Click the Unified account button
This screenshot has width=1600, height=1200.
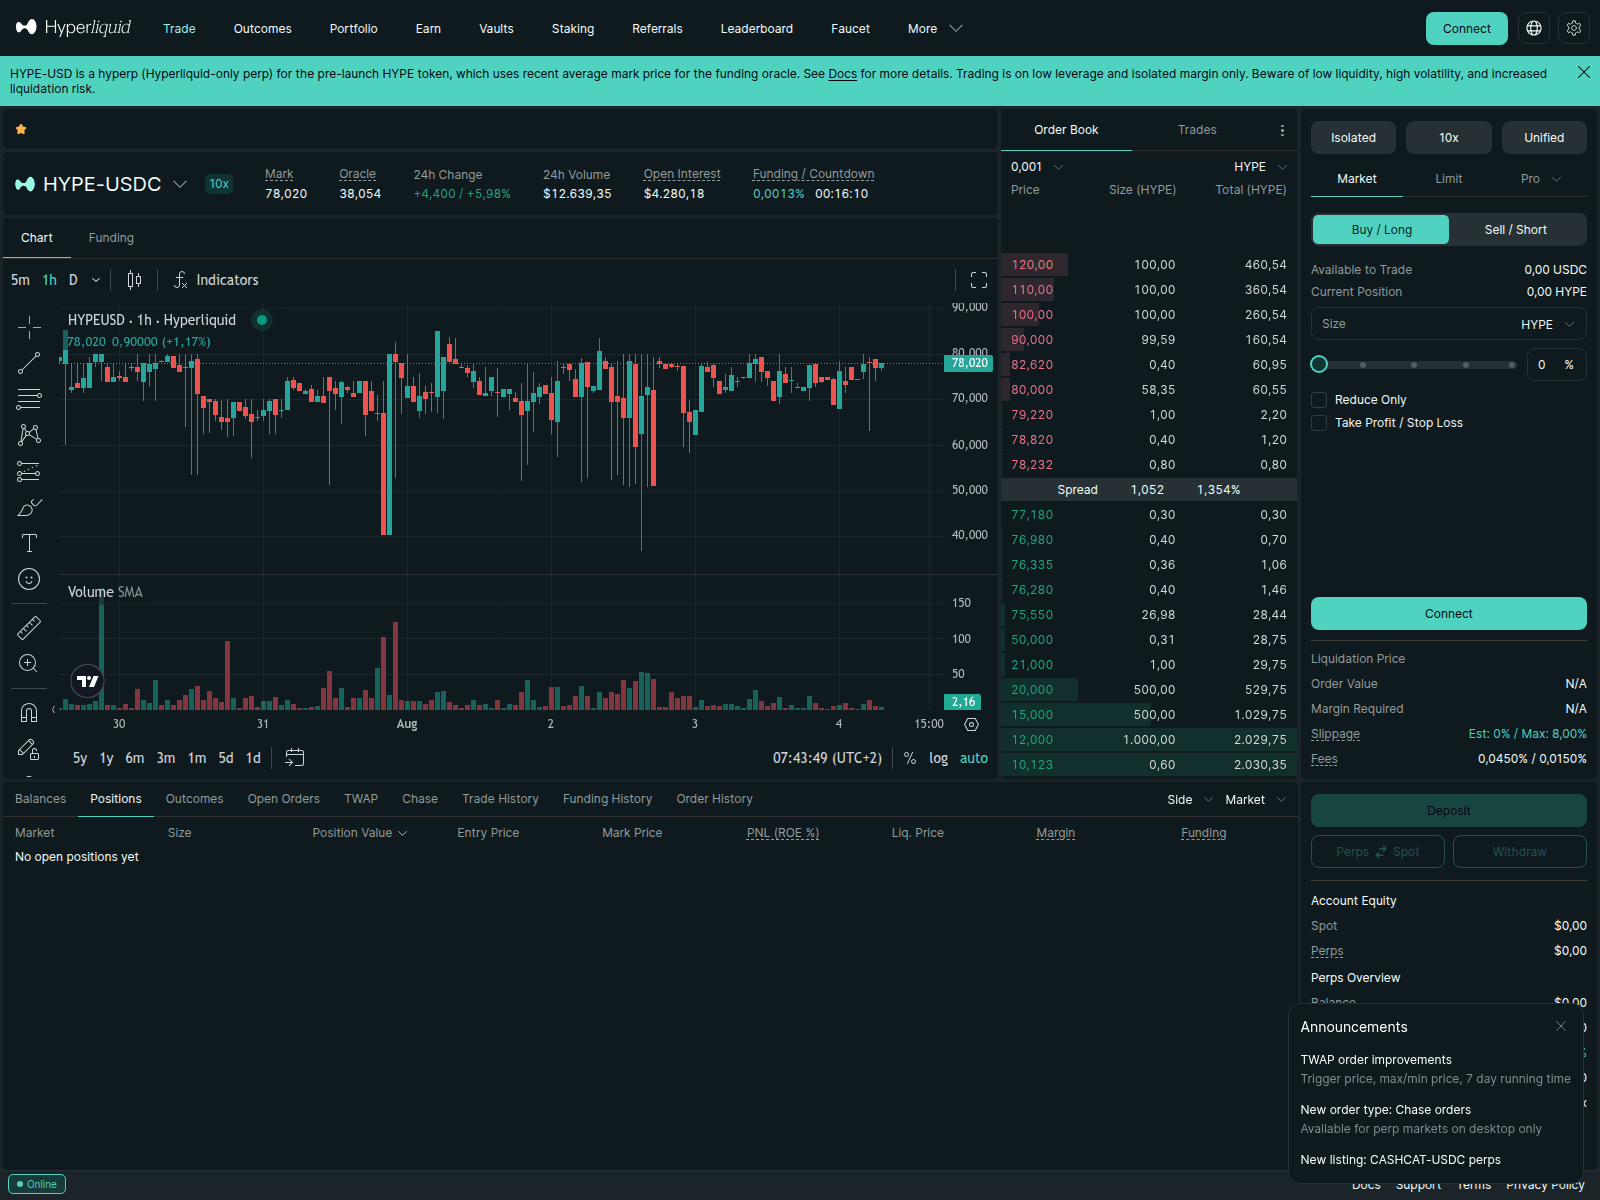pos(1544,138)
